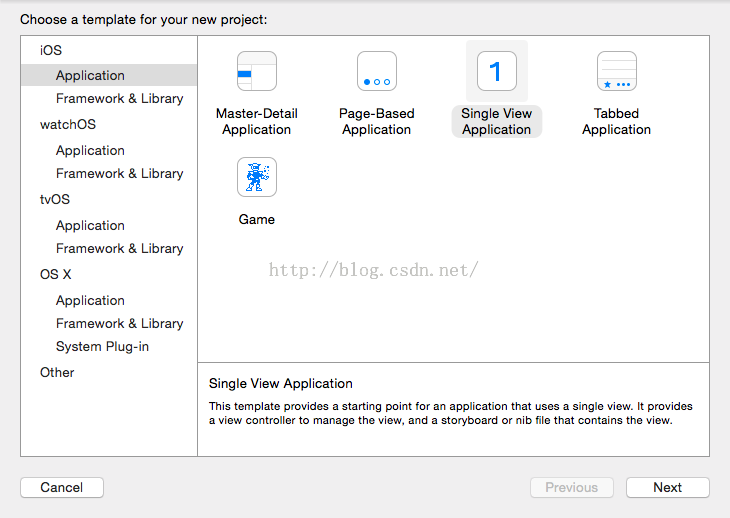The width and height of the screenshot is (730, 518).
Task: Select the Tabbed Application template icon
Action: 617,71
